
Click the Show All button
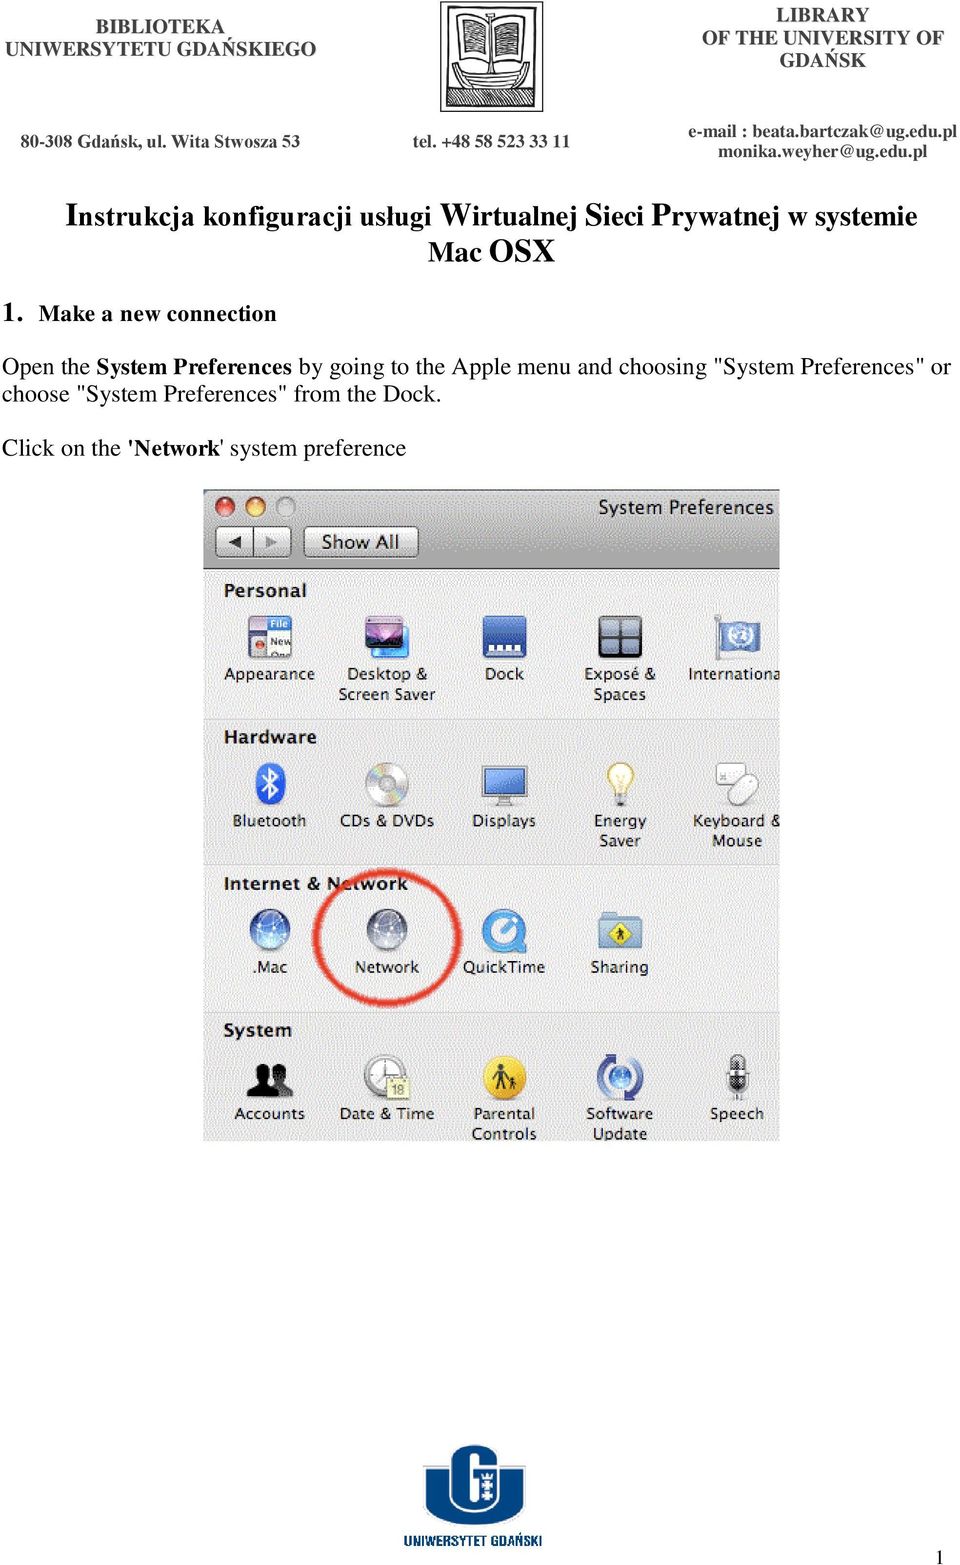point(360,542)
